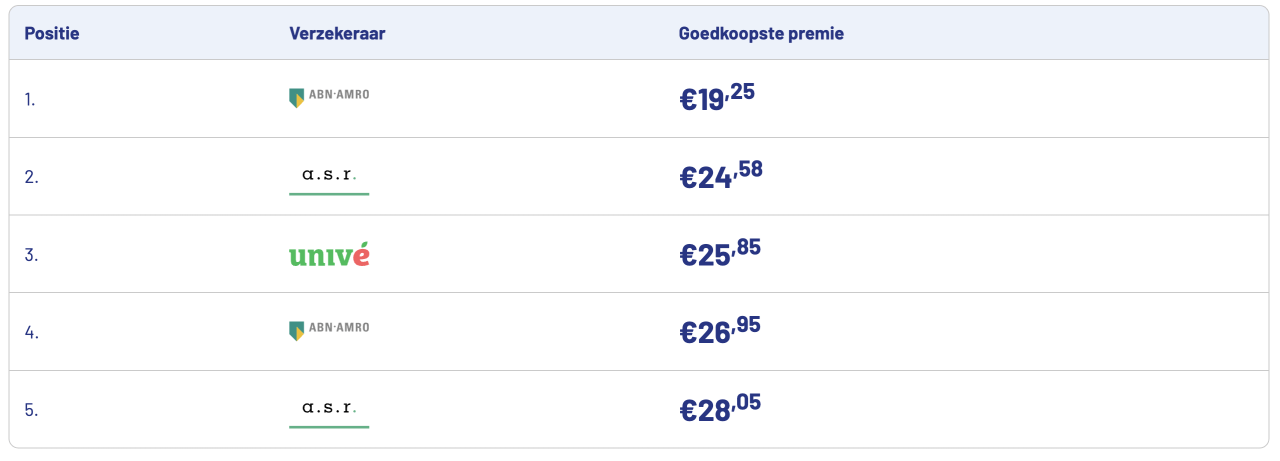
Task: Select position number 5. in the table
Action: pyautogui.click(x=31, y=411)
